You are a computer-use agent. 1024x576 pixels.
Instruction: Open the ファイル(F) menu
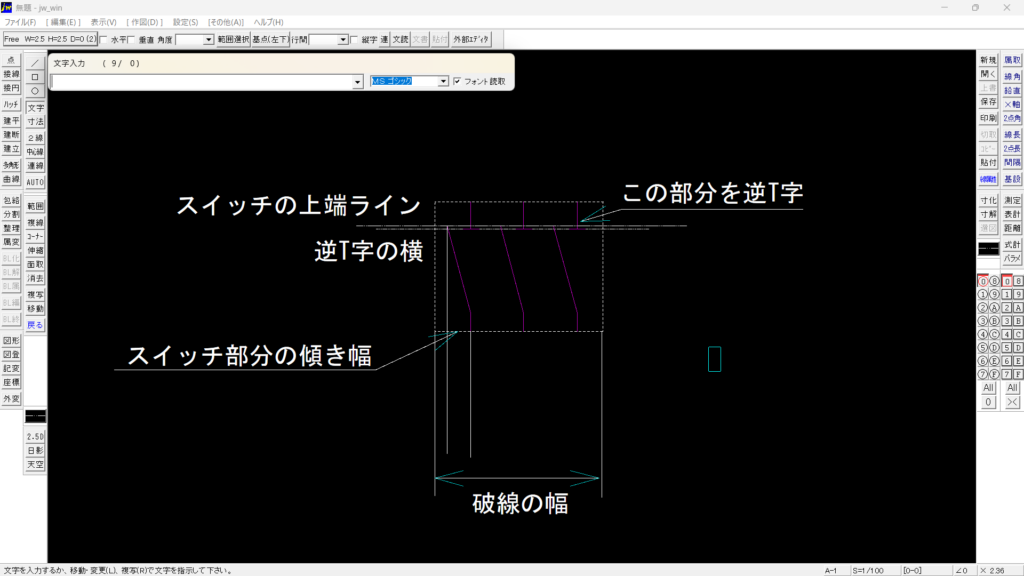(x=20, y=21)
